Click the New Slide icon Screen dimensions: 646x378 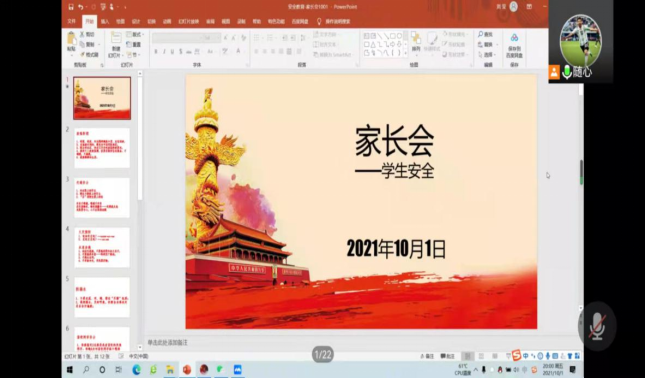click(x=116, y=44)
